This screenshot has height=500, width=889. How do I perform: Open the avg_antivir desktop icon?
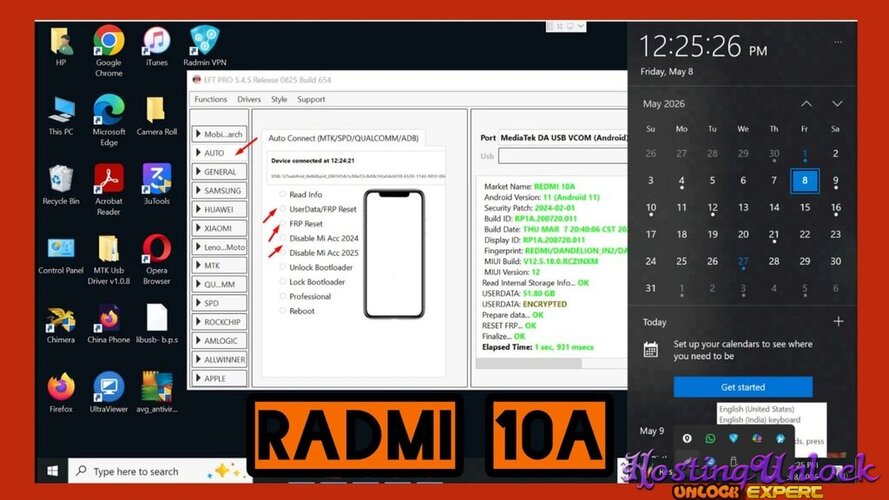[x=156, y=393]
